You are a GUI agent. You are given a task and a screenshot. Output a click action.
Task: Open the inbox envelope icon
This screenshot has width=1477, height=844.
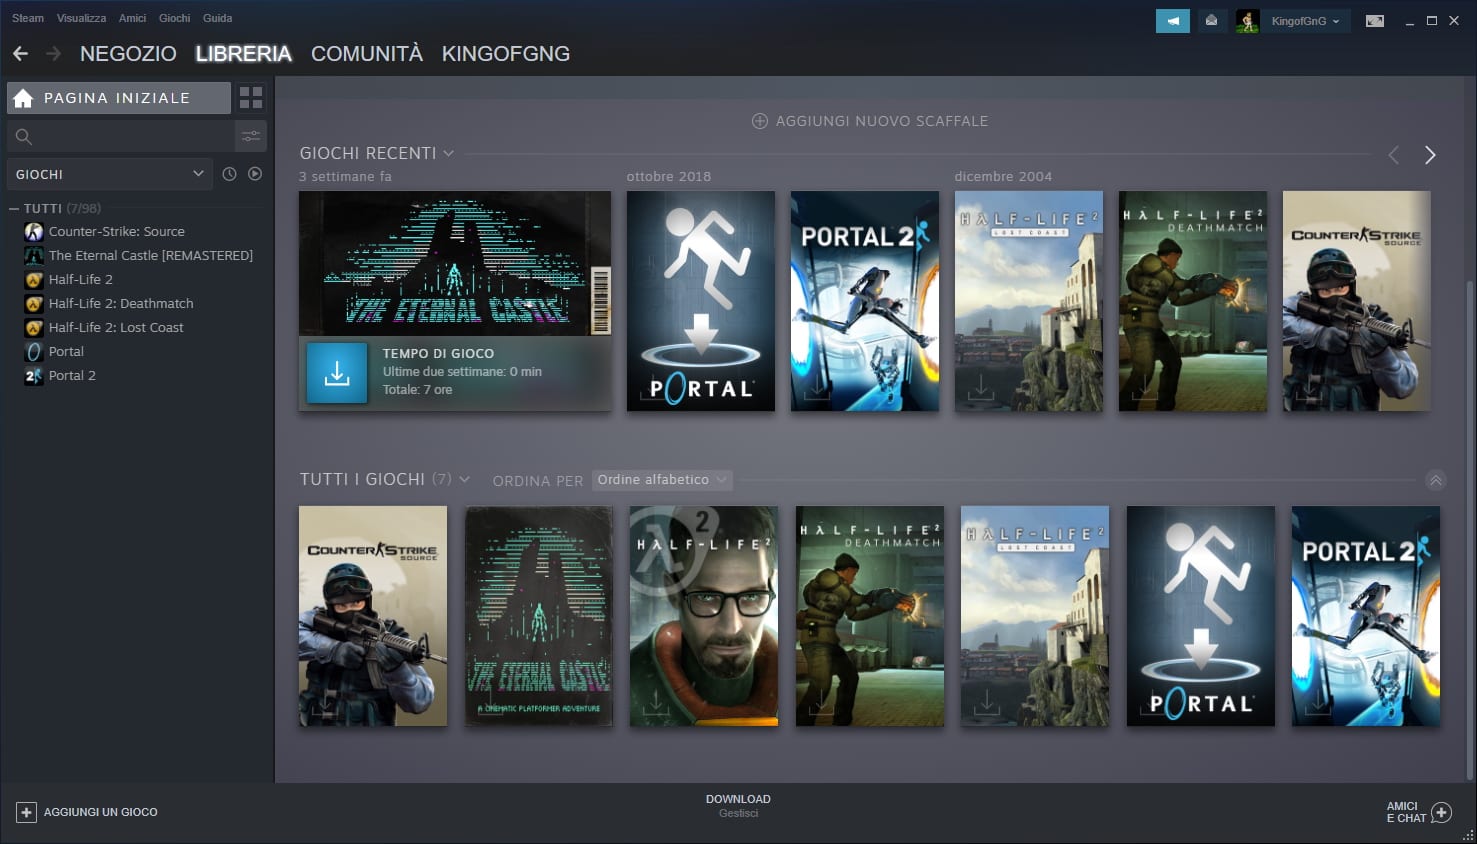point(1211,21)
